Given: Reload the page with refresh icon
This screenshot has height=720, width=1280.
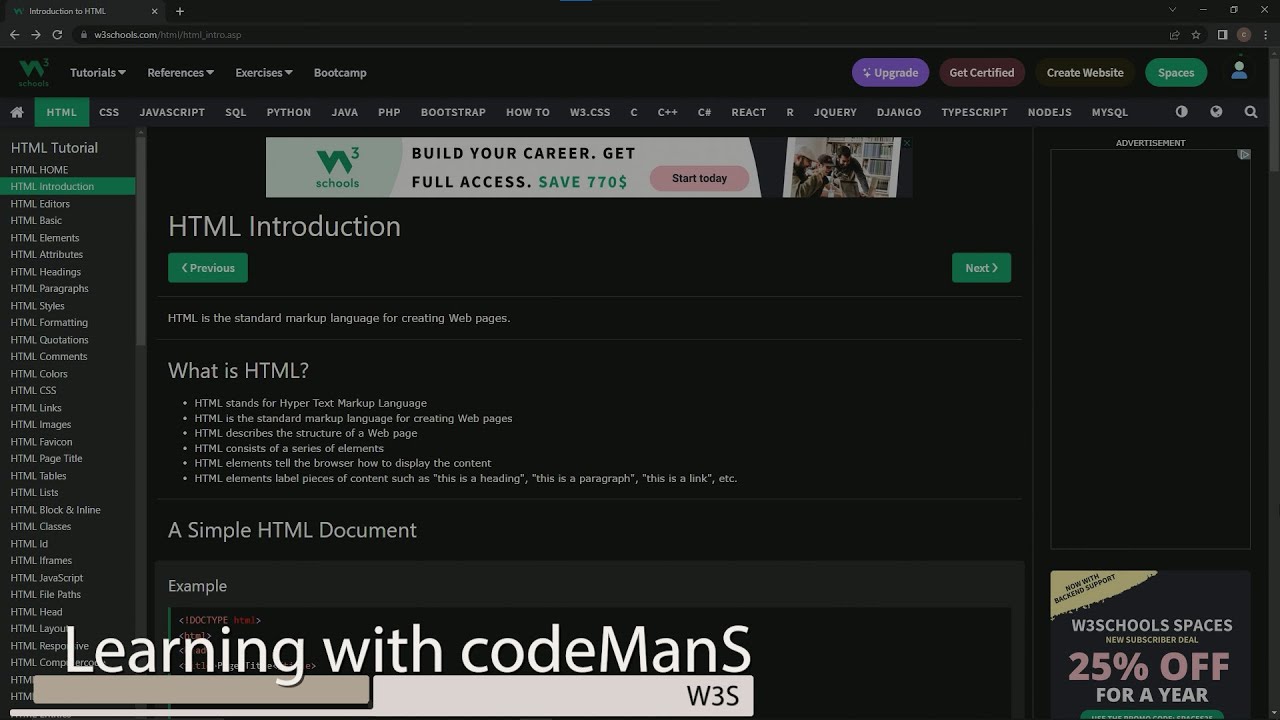Looking at the screenshot, I should coord(58,35).
